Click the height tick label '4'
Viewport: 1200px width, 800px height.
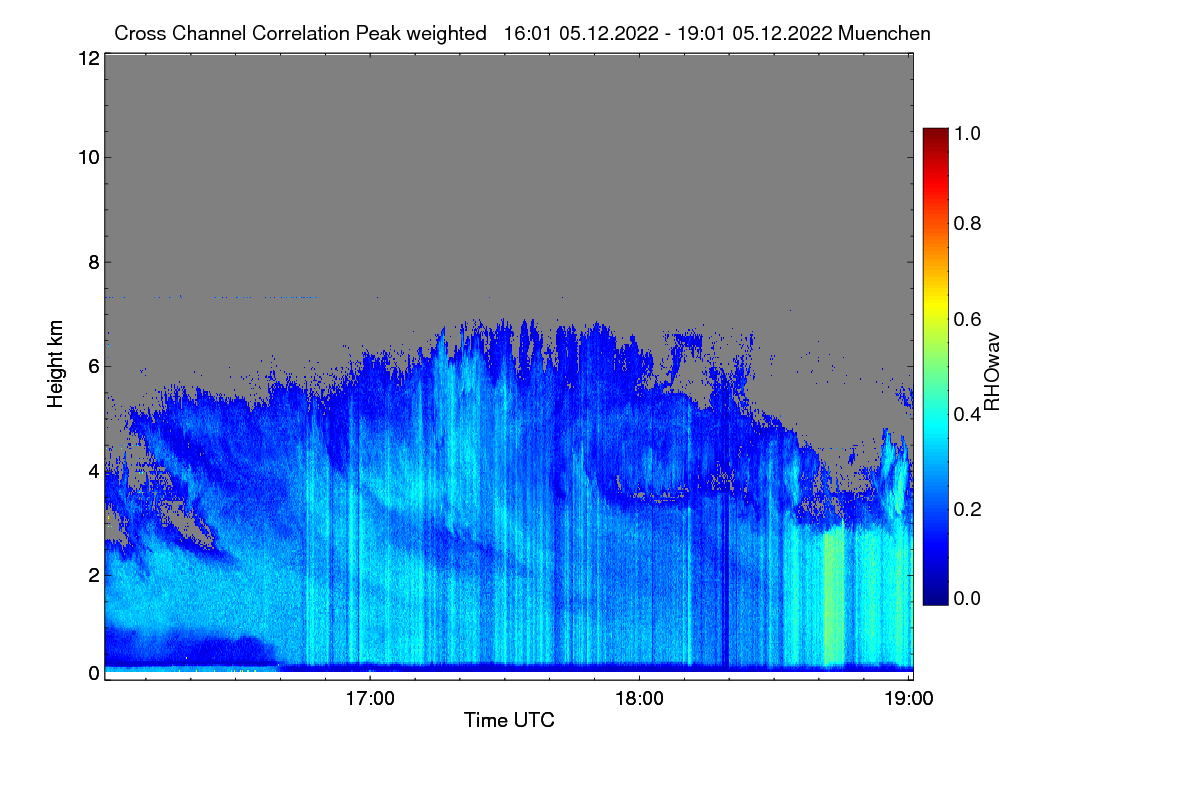94,470
